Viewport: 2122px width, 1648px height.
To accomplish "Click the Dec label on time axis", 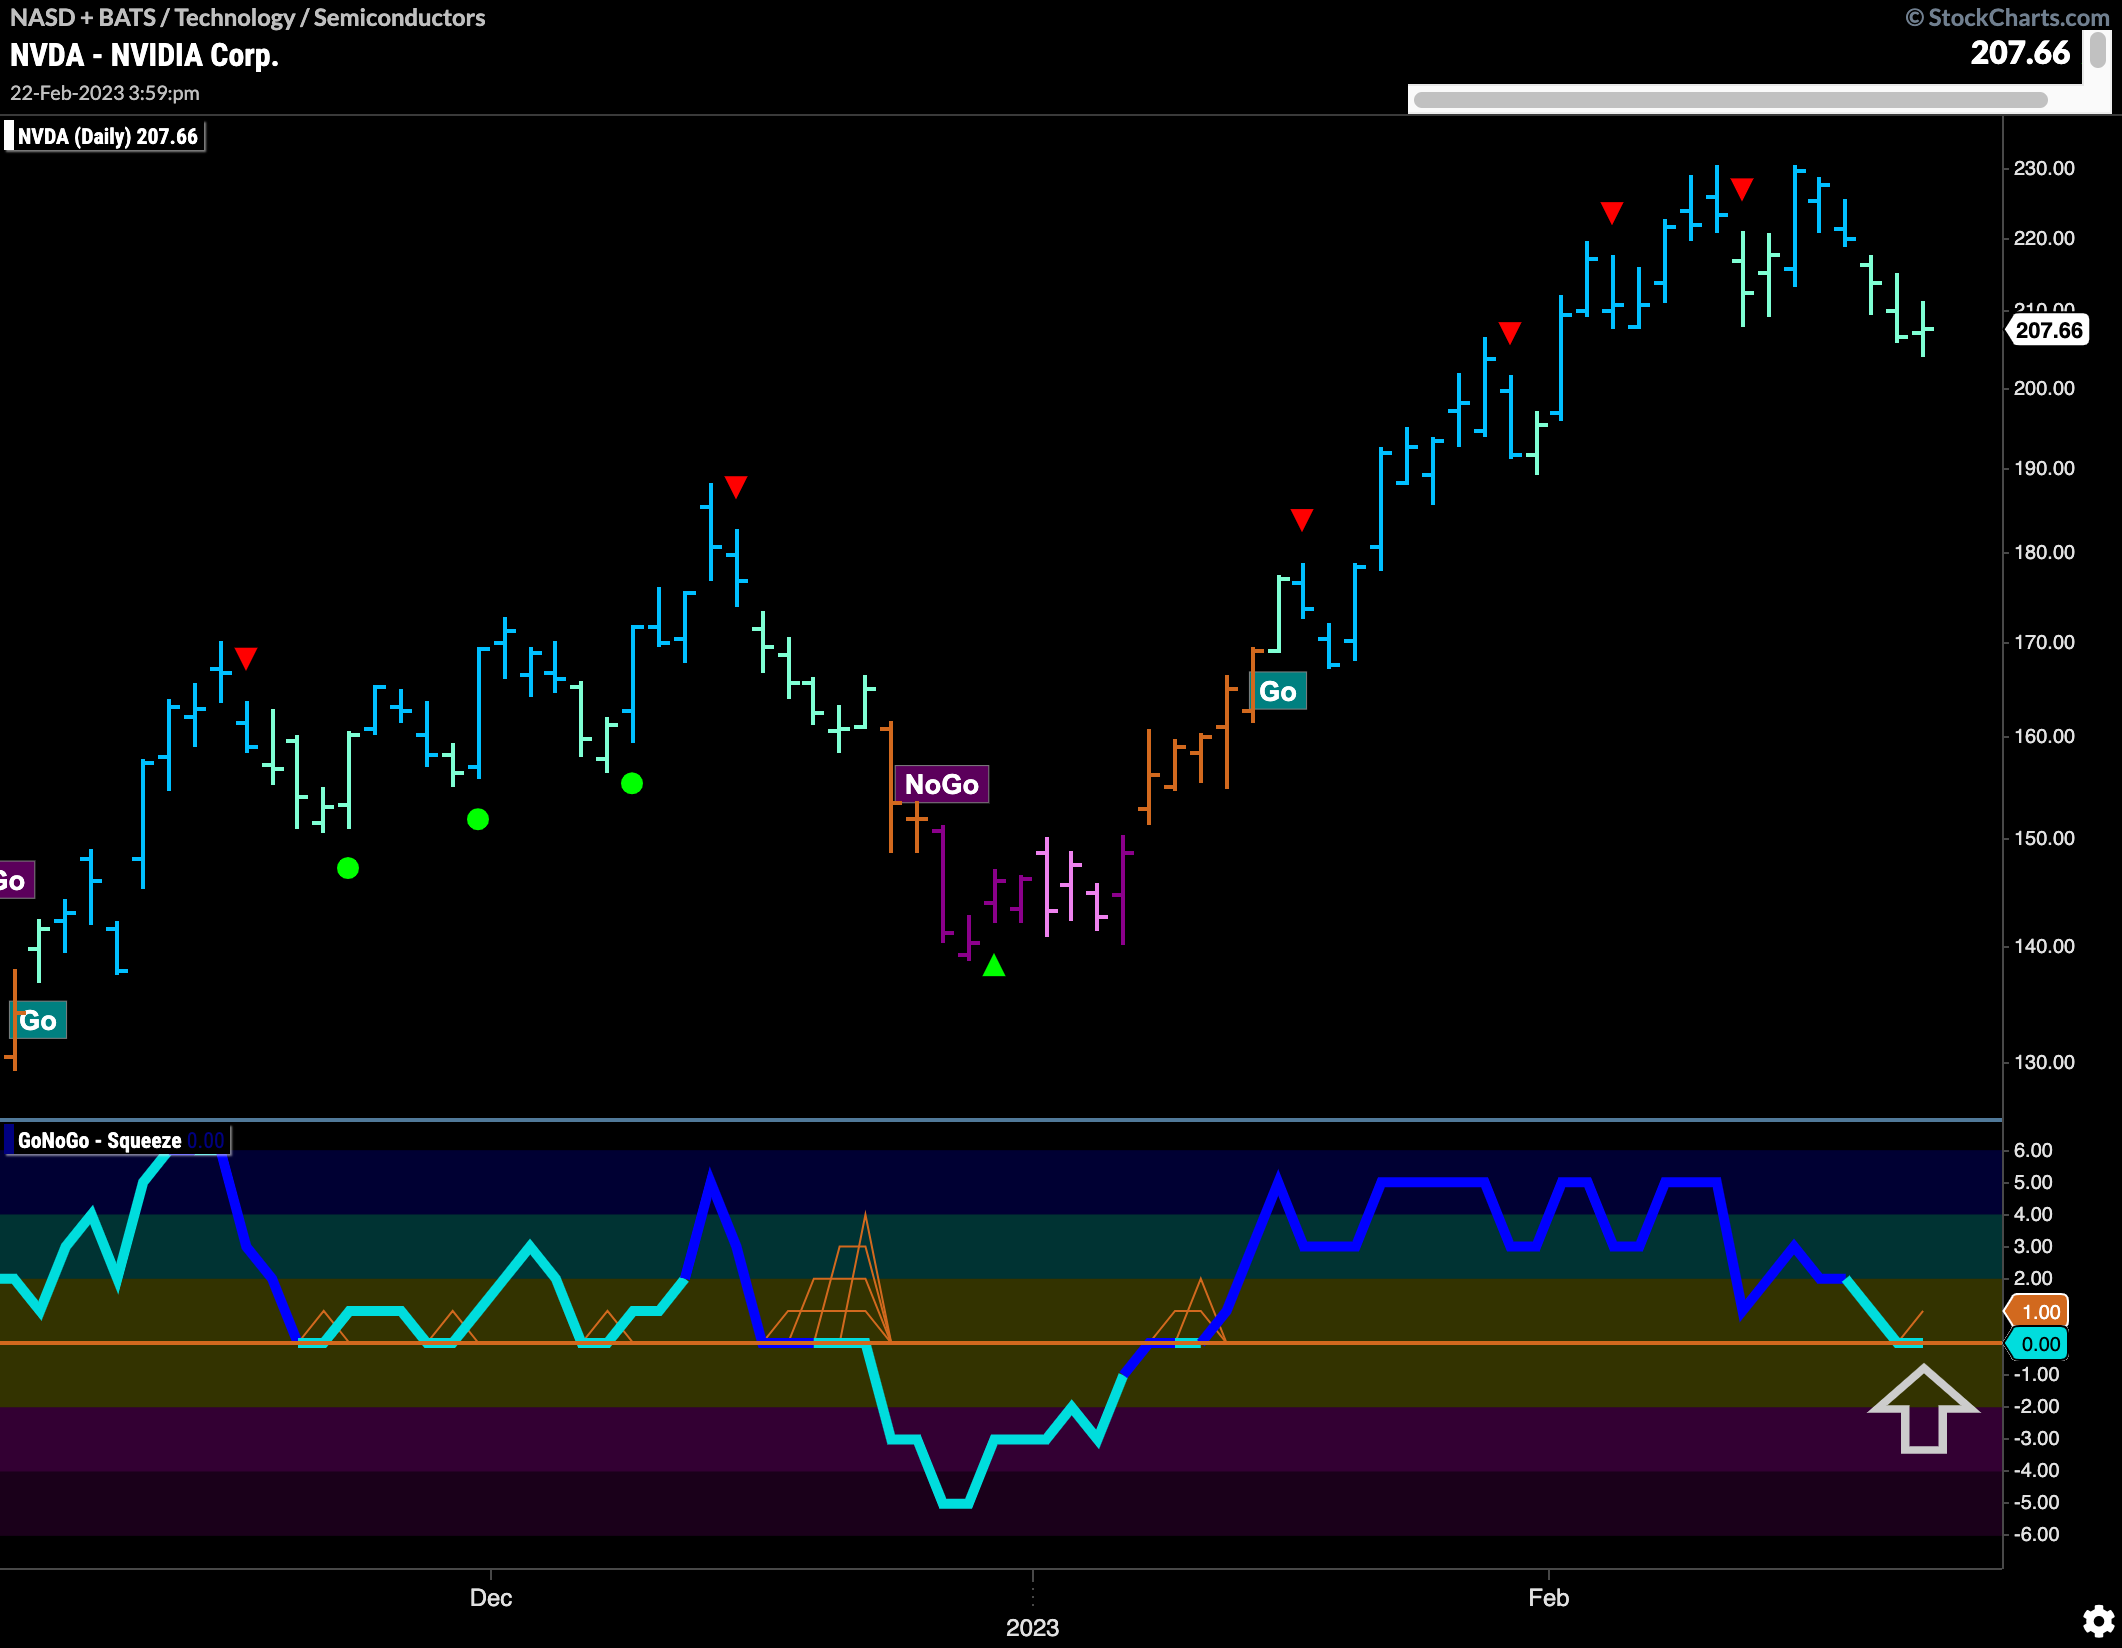I will point(491,1597).
